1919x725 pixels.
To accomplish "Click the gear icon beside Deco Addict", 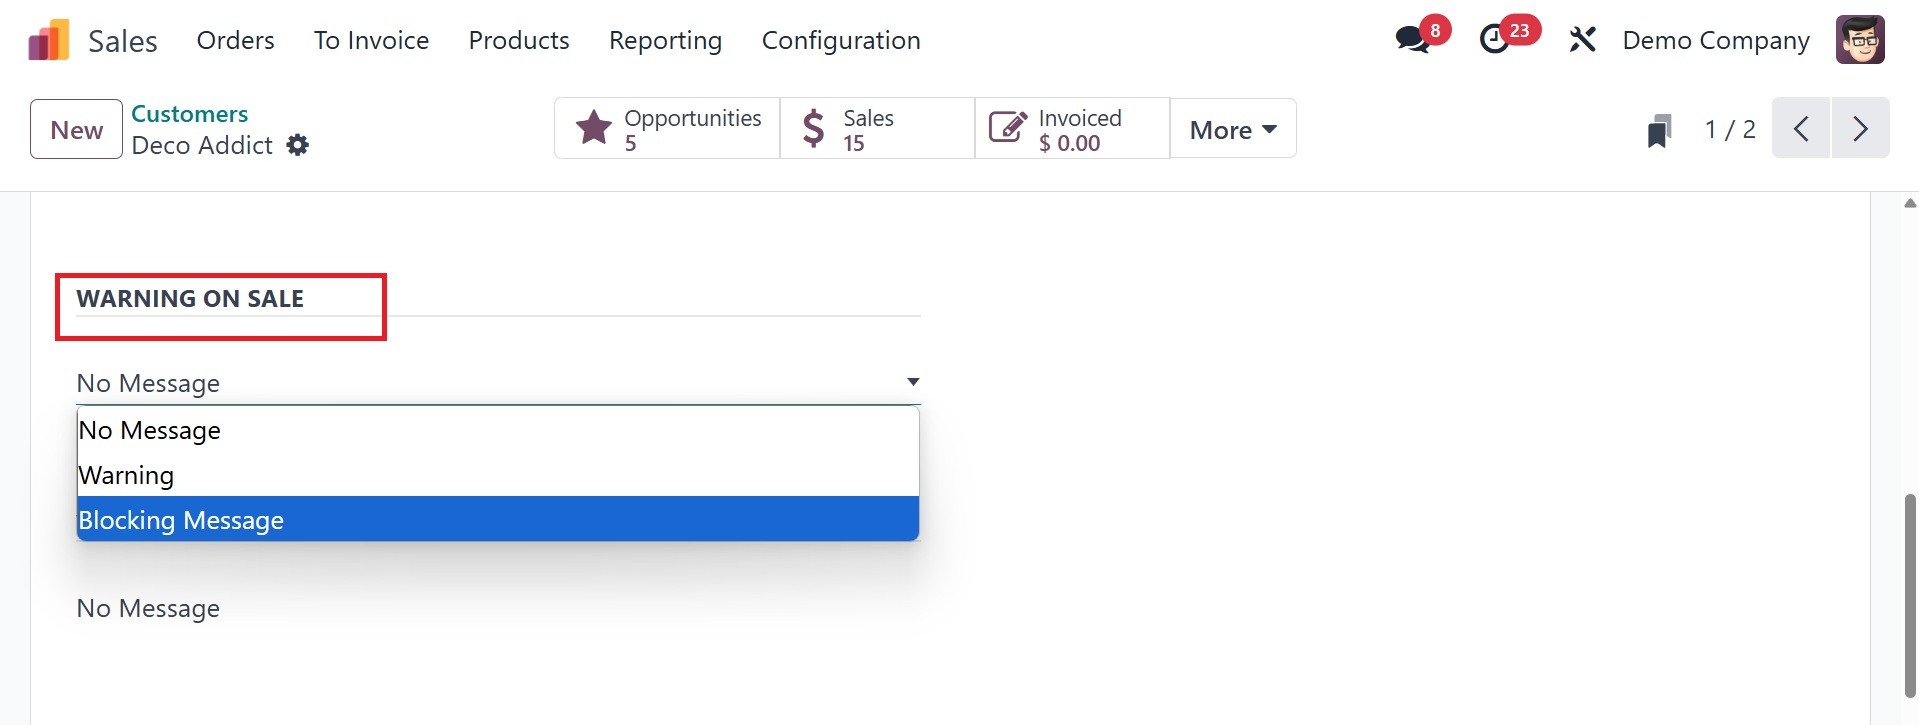I will [298, 145].
